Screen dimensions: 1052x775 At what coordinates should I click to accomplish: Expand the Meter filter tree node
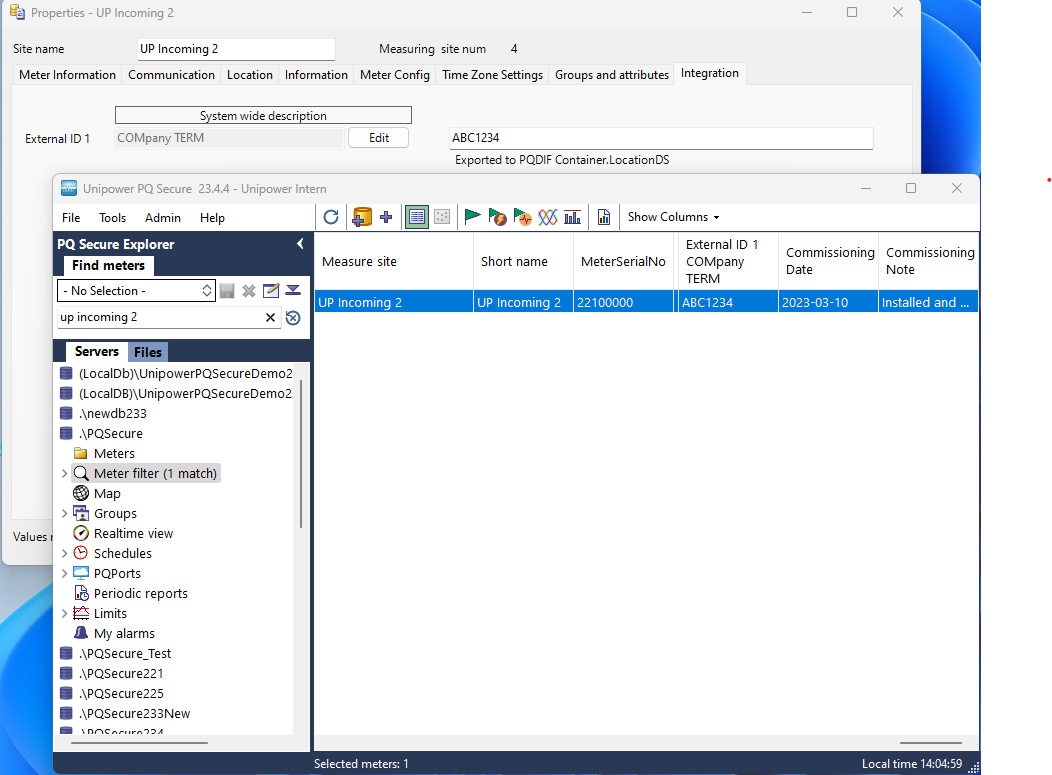(64, 474)
